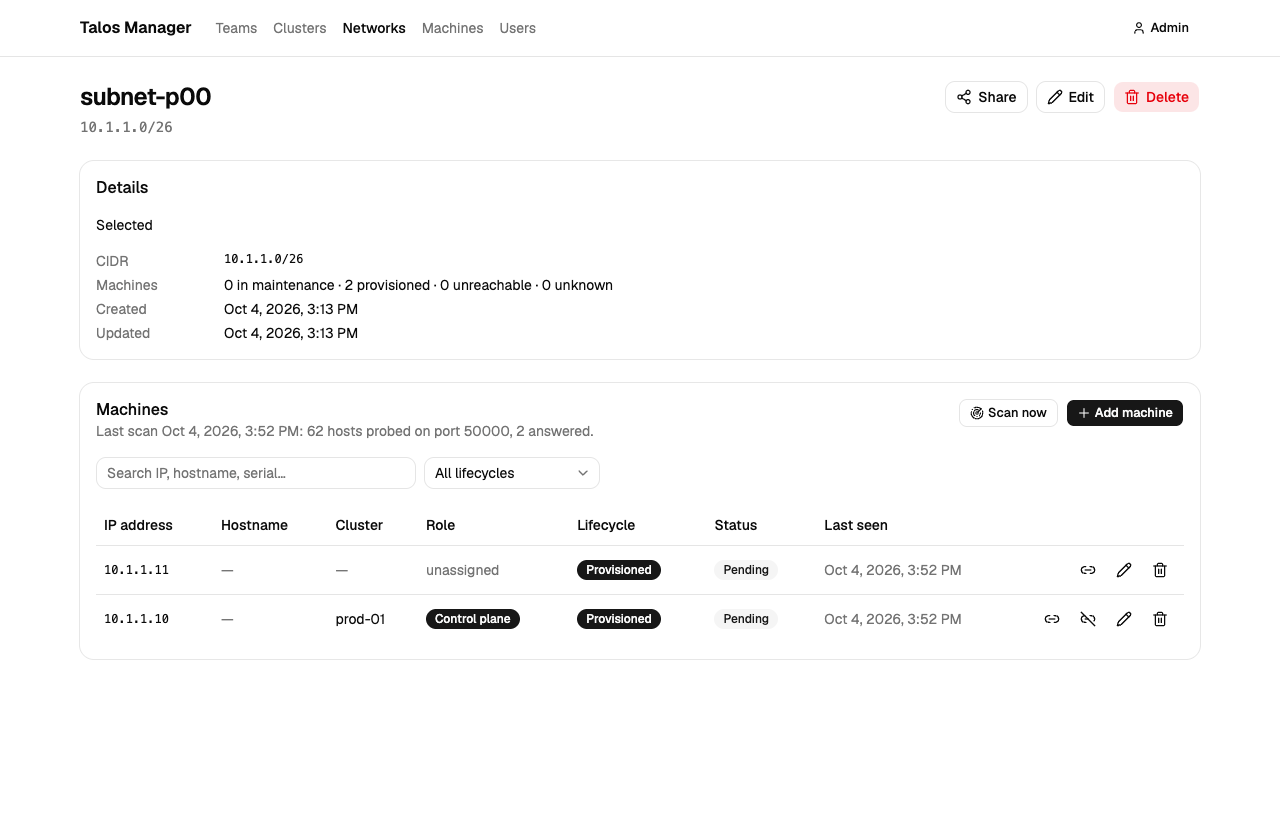Click the Last scan summary text
1280x813 pixels.
(x=345, y=431)
